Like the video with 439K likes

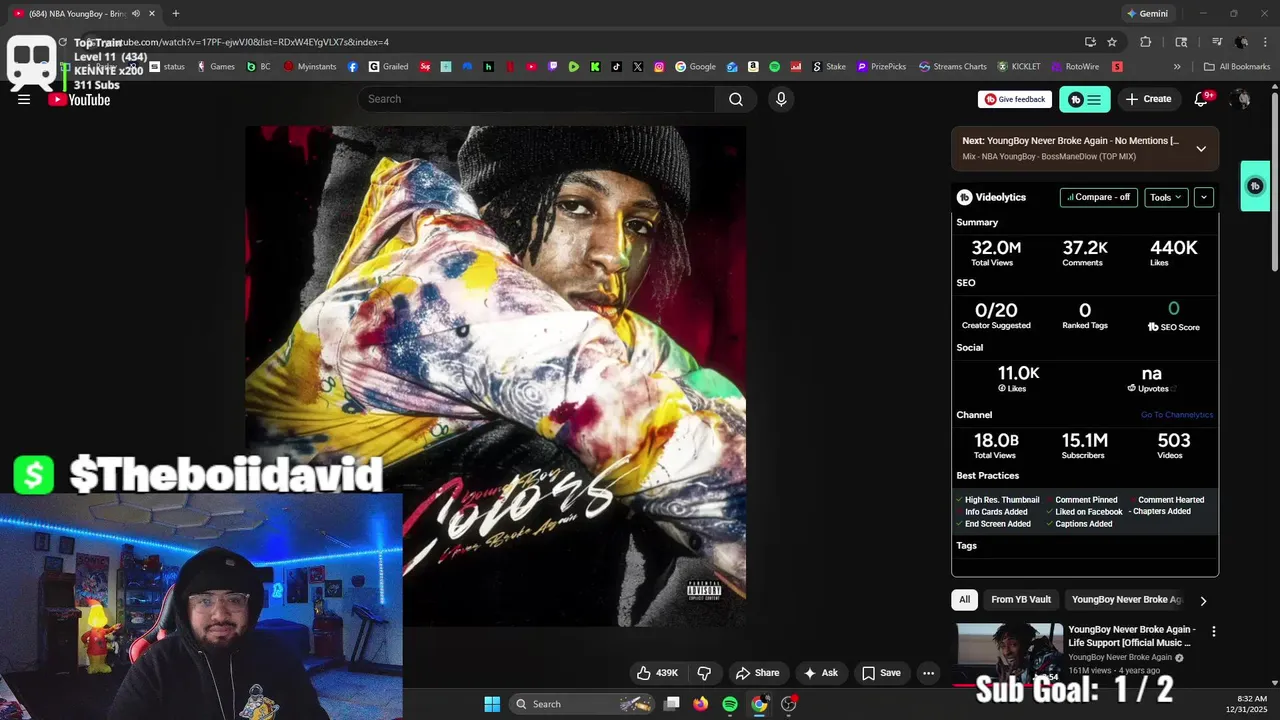click(658, 673)
